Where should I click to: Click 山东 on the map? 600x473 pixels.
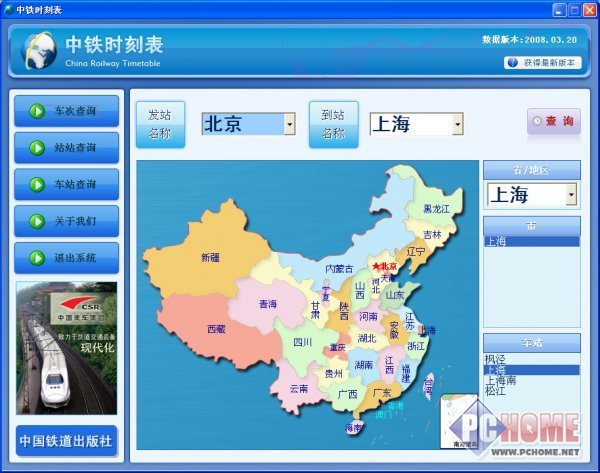point(395,295)
